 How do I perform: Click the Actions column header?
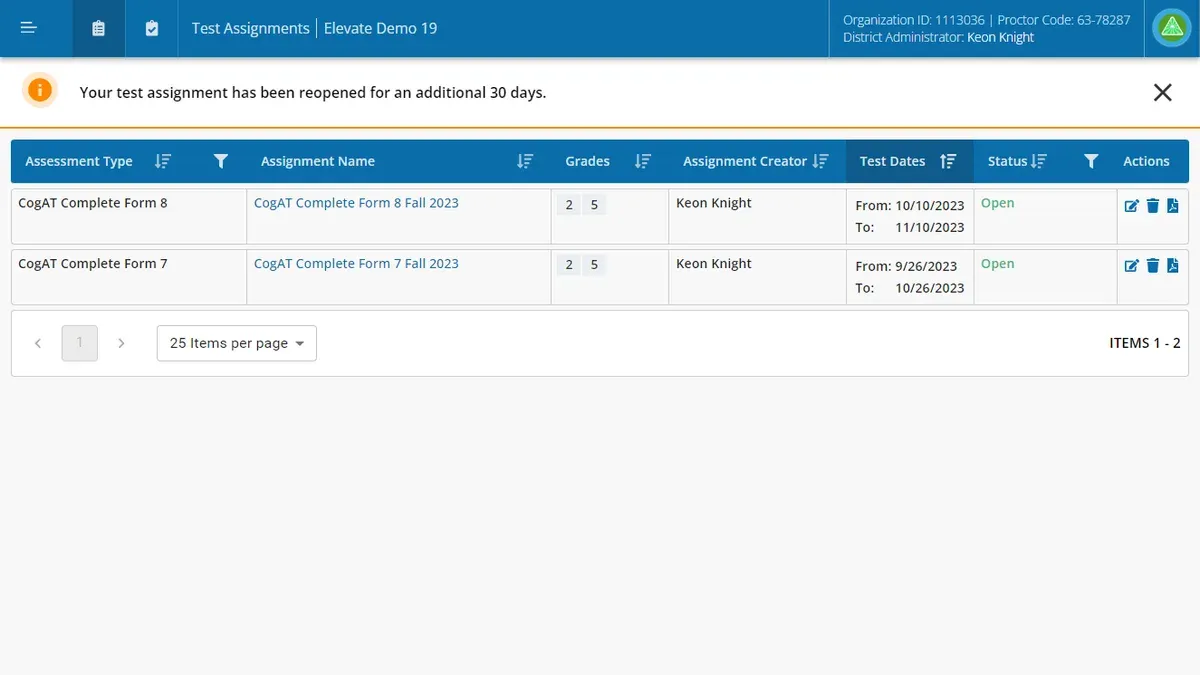pos(1146,161)
